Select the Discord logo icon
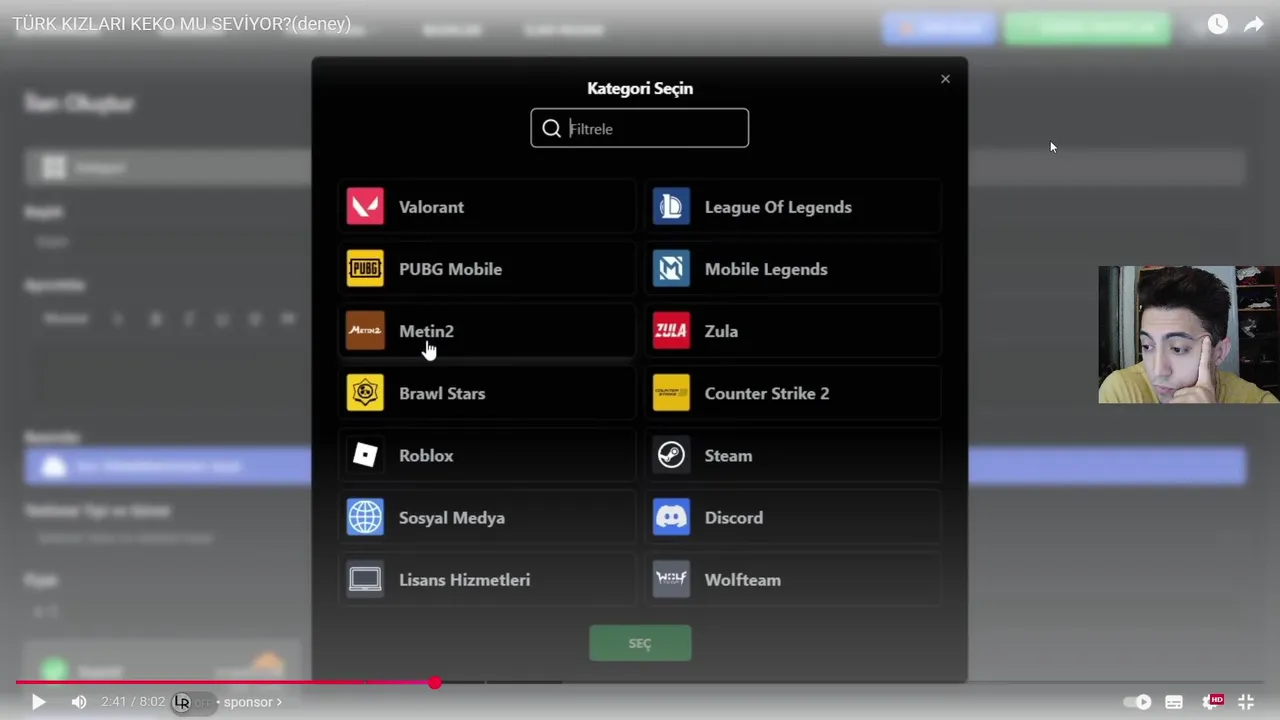Image resolution: width=1280 pixels, height=720 pixels. click(671, 517)
